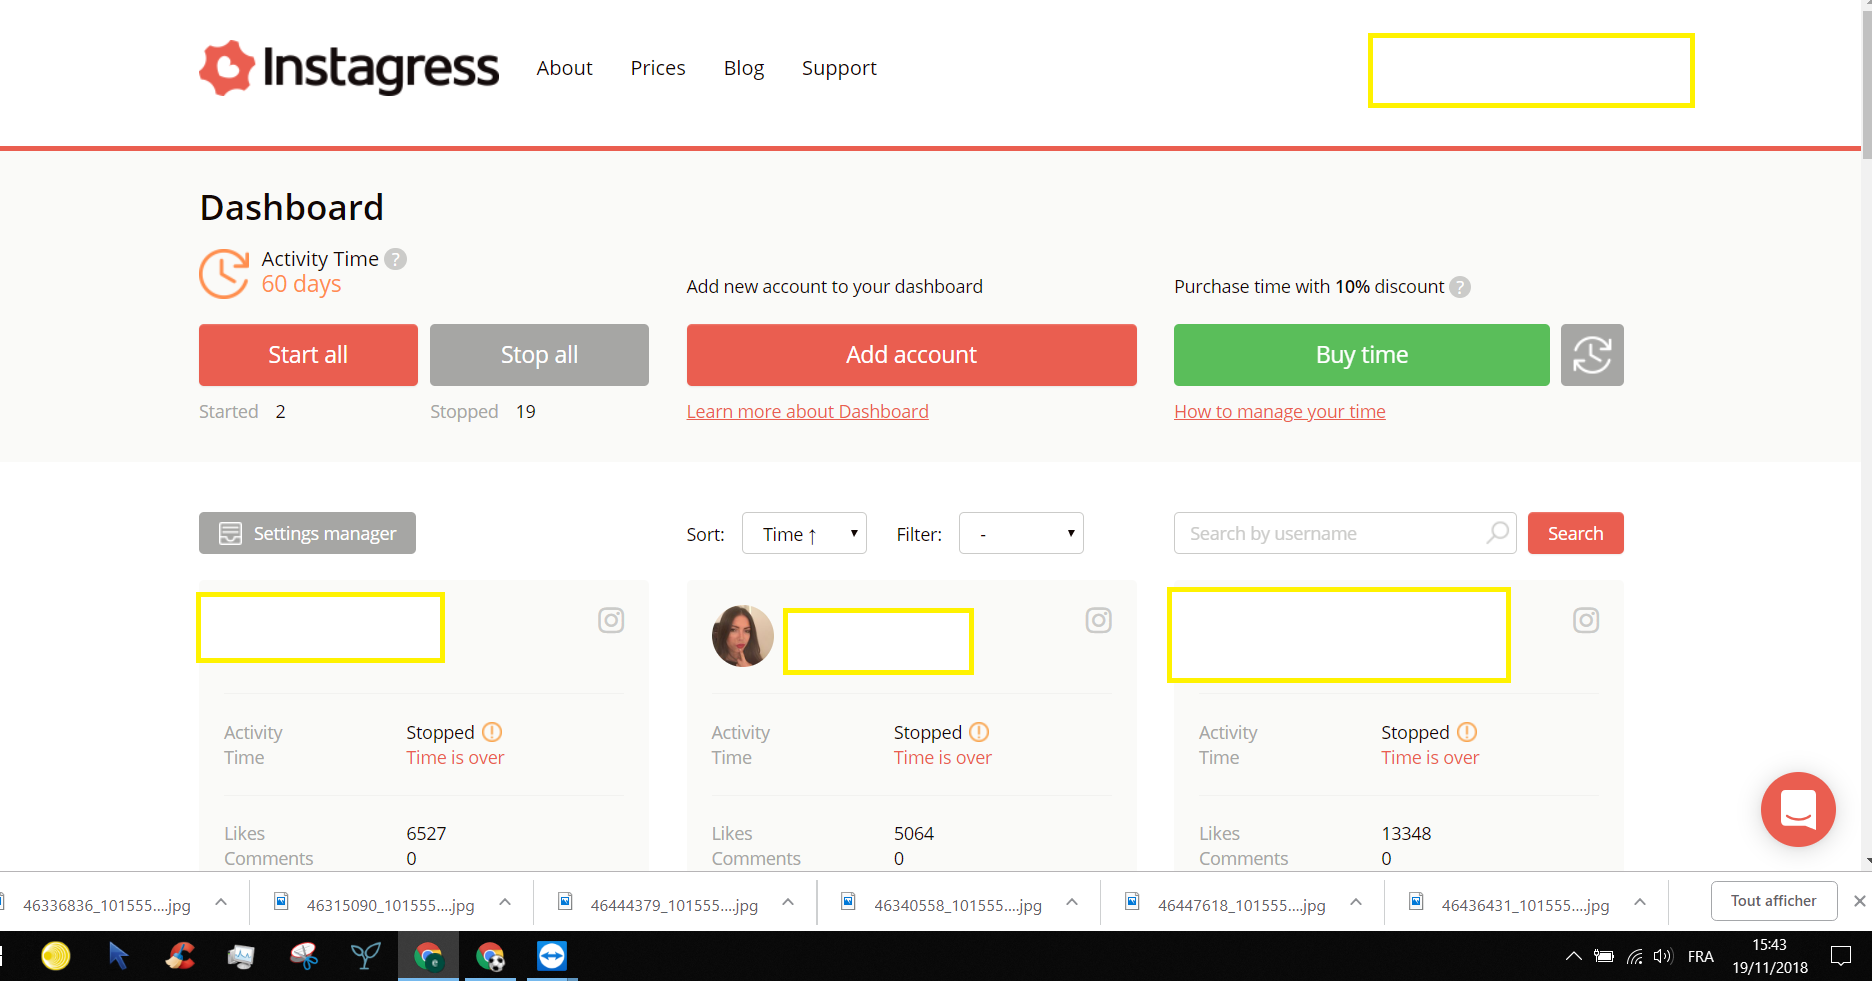This screenshot has width=1872, height=981.
Task: Click Instagram icon on the 6527 likes card
Action: (x=611, y=621)
